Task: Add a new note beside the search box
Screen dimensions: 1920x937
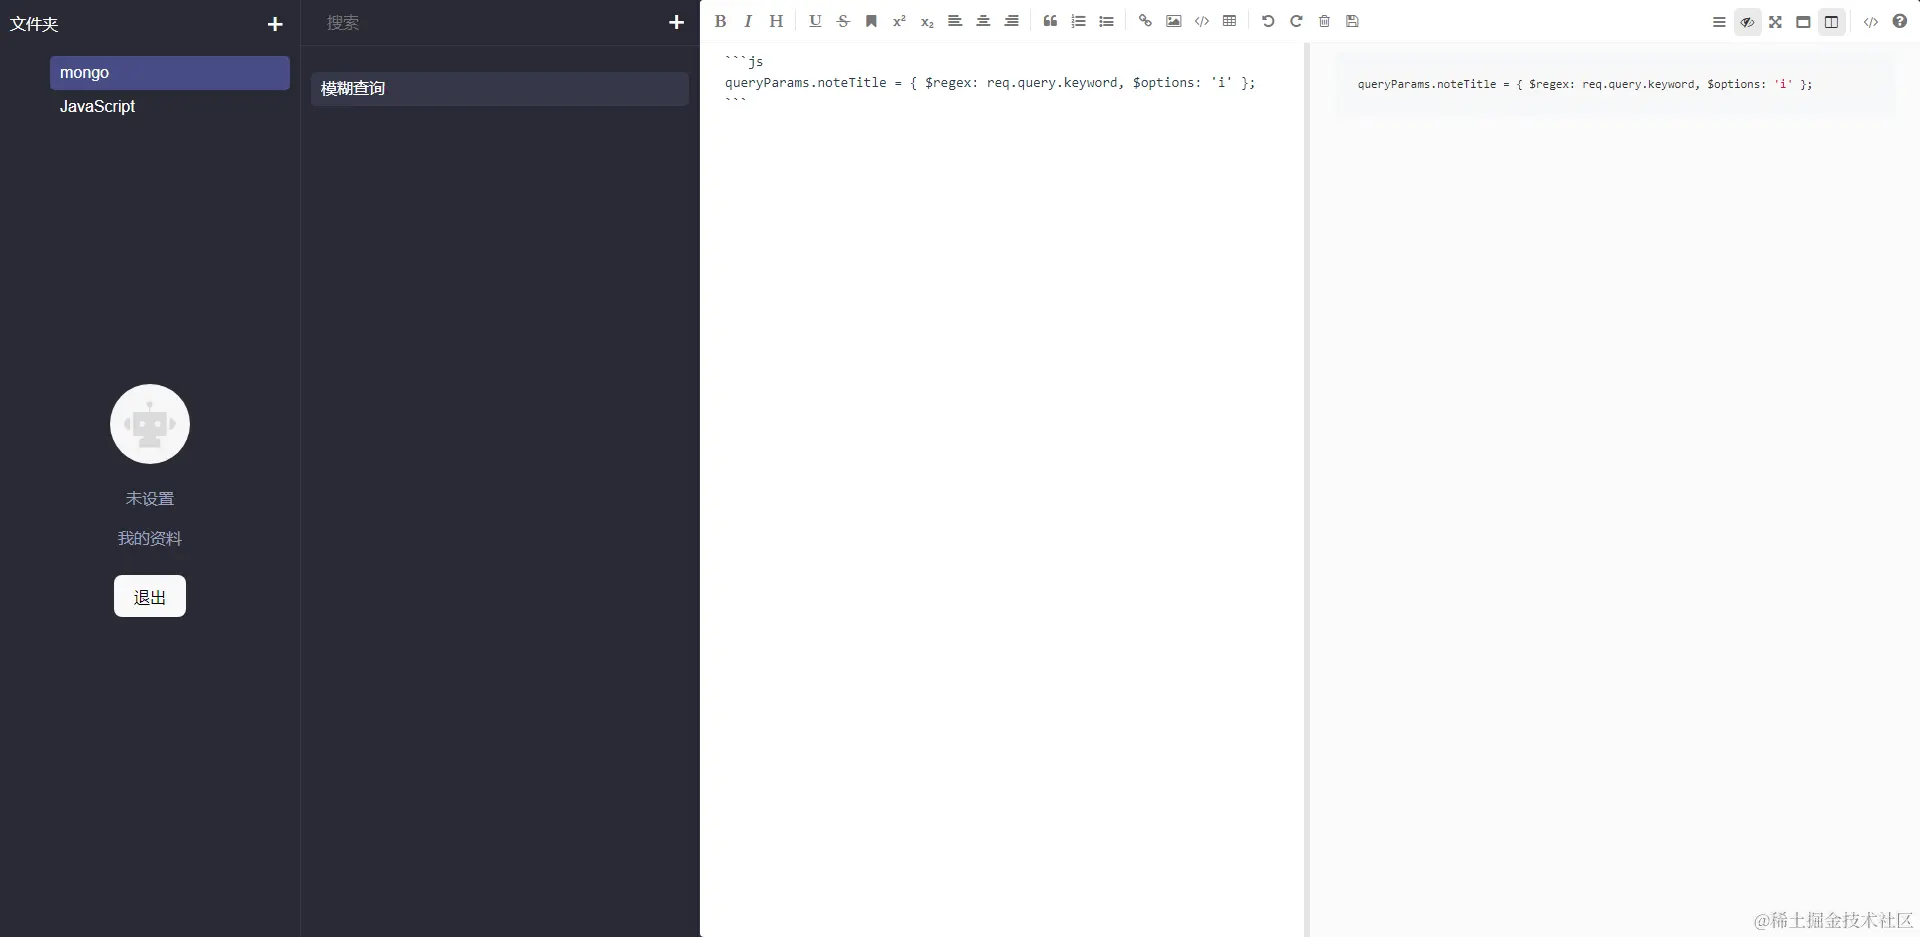Action: click(676, 22)
